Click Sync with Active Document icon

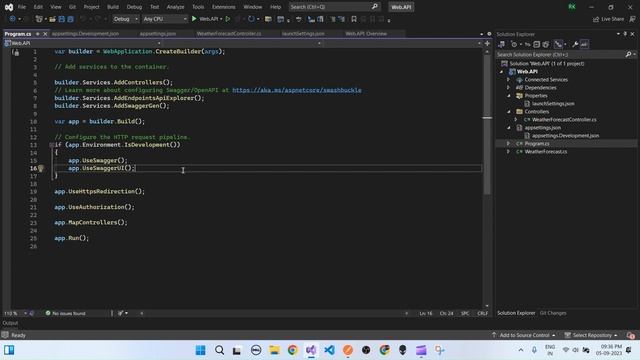(x=527, y=44)
